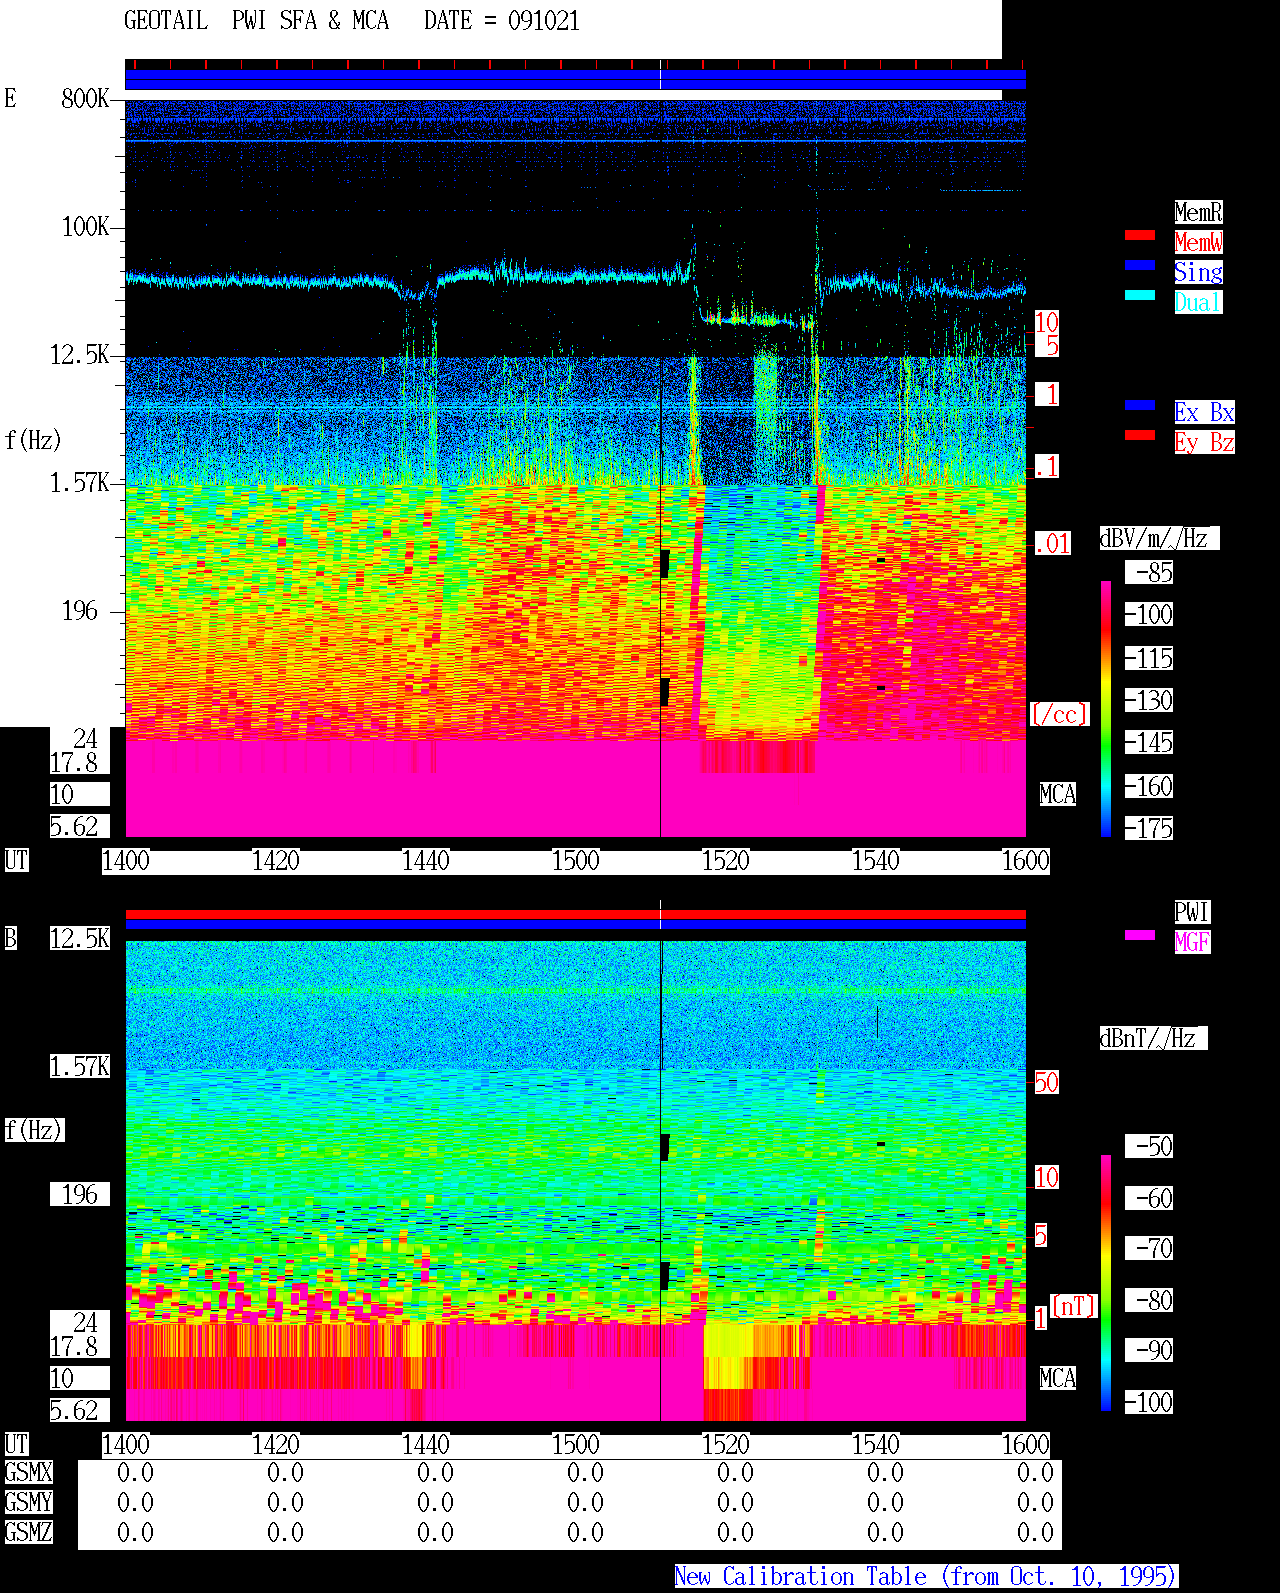Click the MemR legend label
1280x1593 pixels.
point(1198,212)
